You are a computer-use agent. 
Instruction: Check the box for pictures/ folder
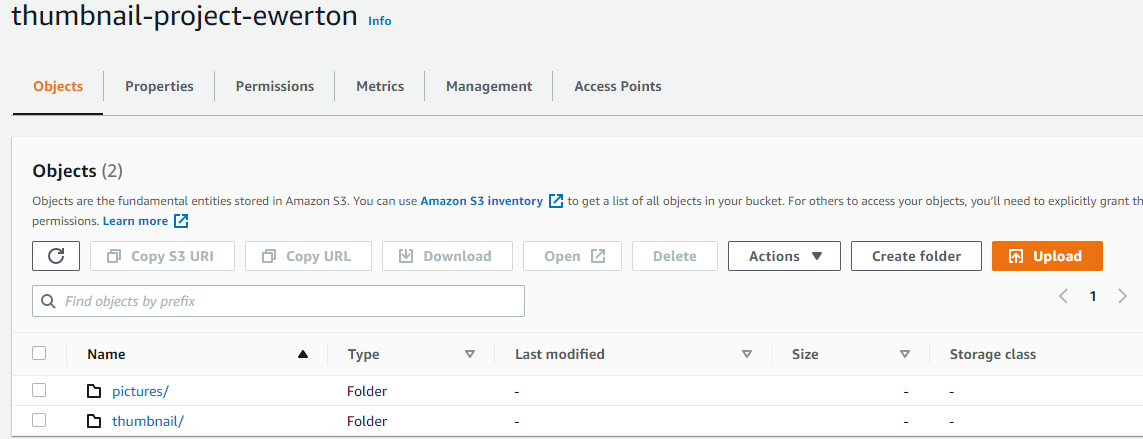pos(39,390)
